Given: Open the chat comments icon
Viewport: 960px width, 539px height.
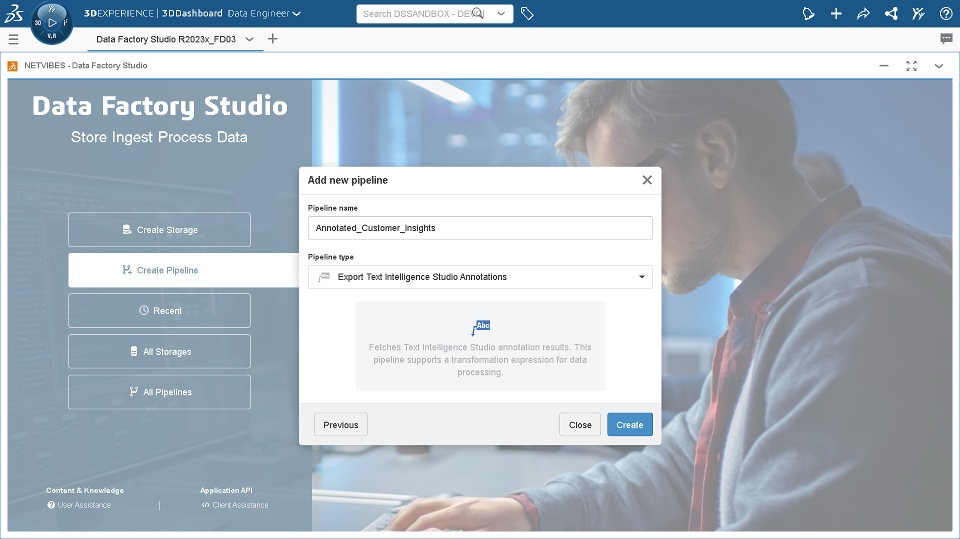Looking at the screenshot, I should (x=946, y=39).
